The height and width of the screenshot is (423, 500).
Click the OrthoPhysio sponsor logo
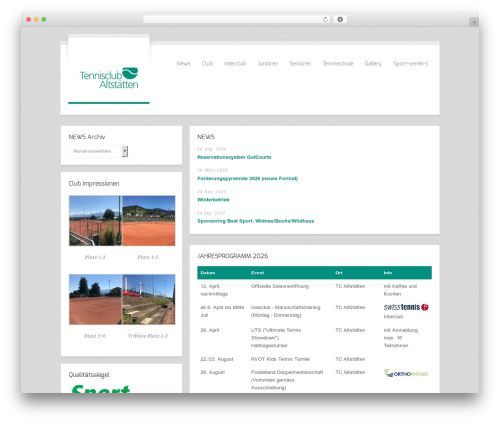(x=406, y=373)
